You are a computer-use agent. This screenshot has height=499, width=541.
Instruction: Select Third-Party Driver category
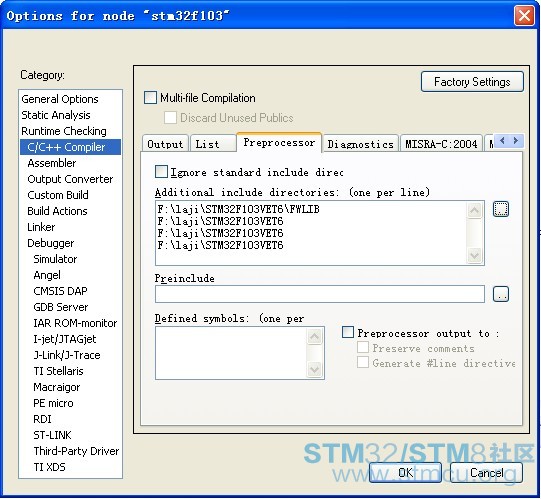click(70, 451)
